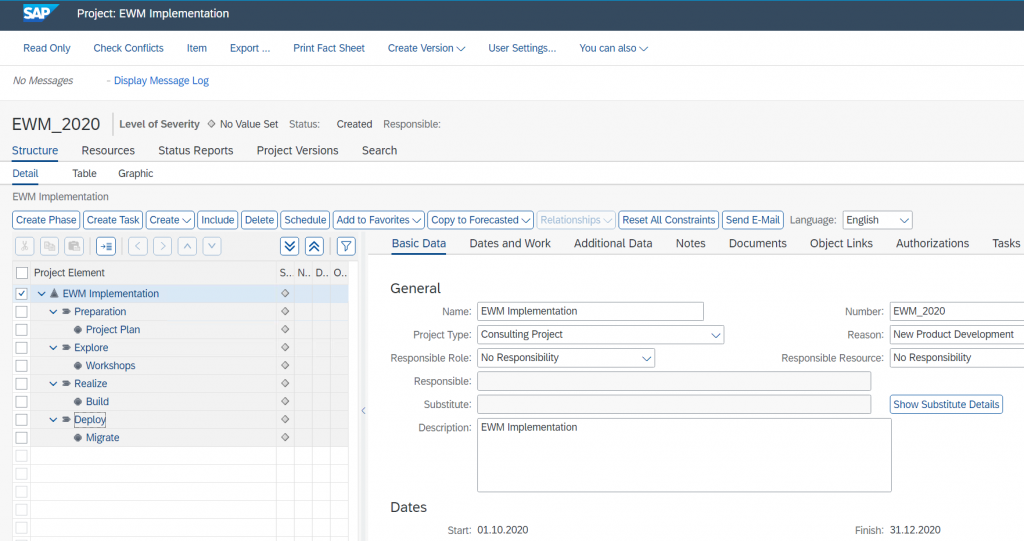The image size is (1024, 541).
Task: Open the Additional Data tab
Action: coord(613,243)
